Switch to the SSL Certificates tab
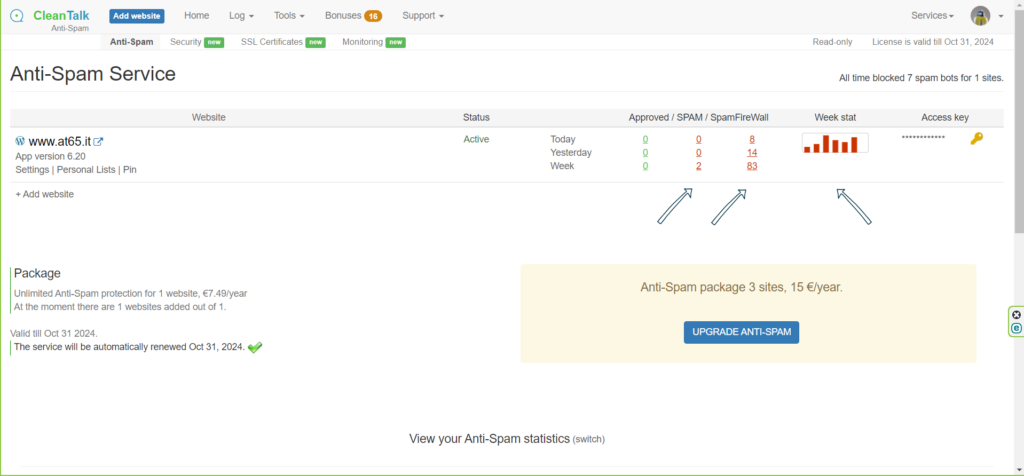1024x476 pixels. (283, 42)
